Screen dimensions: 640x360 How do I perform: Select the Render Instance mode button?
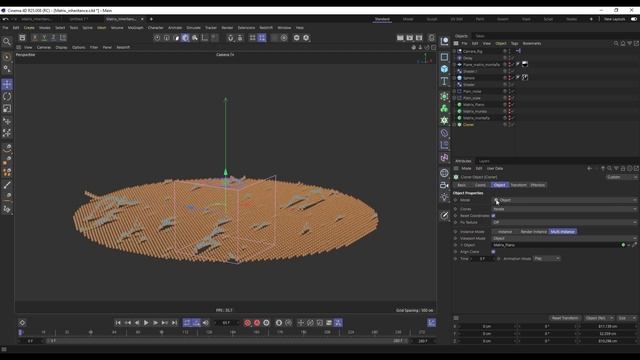533,232
